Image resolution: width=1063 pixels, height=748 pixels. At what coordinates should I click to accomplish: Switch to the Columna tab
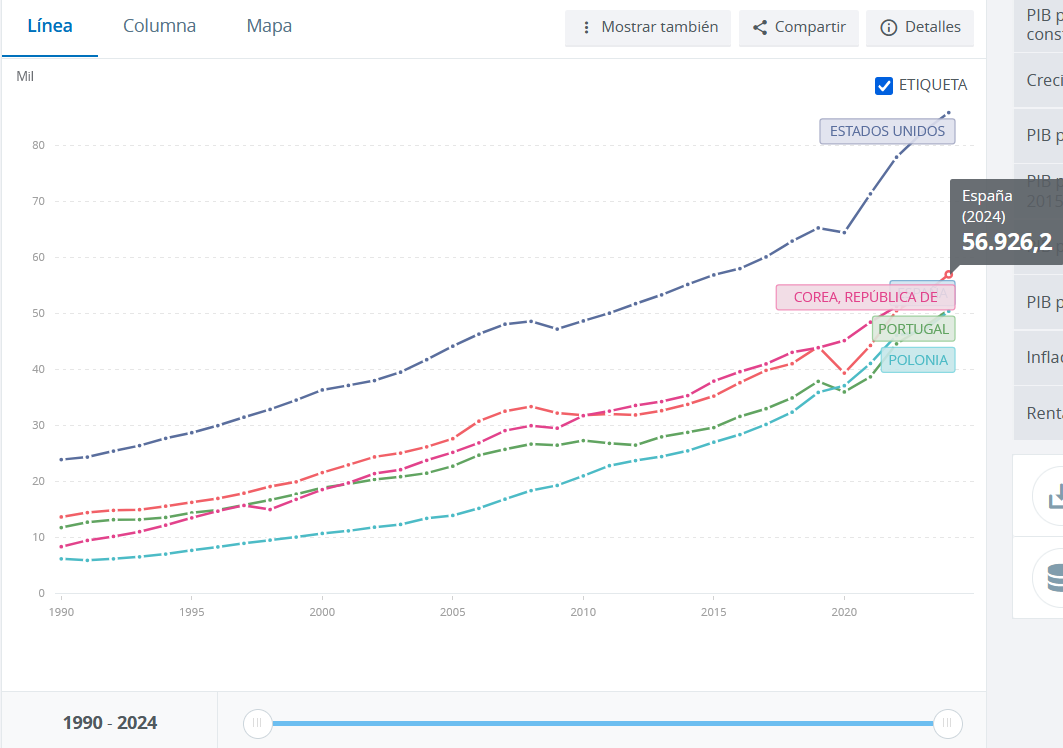pyautogui.click(x=159, y=26)
